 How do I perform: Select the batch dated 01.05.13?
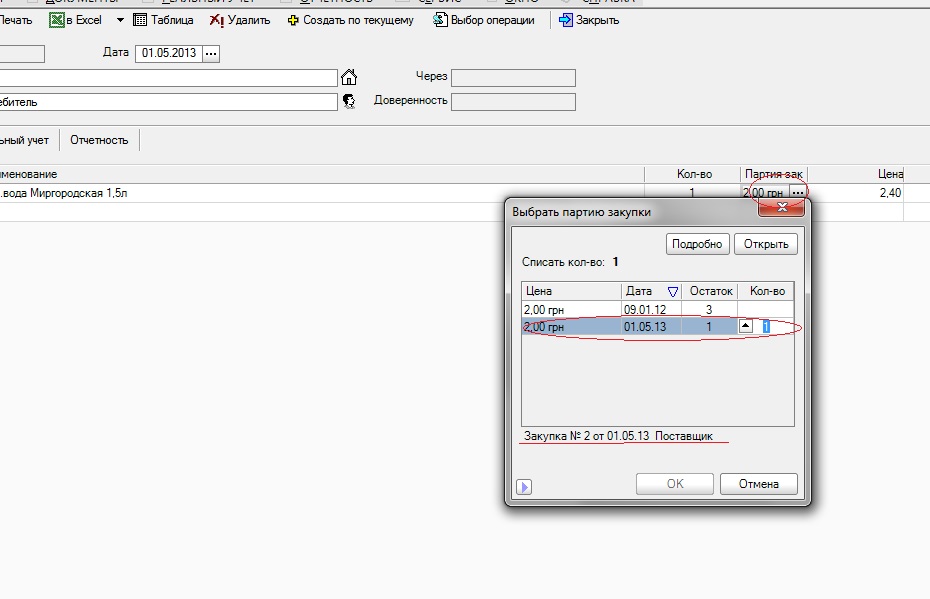[x=658, y=327]
